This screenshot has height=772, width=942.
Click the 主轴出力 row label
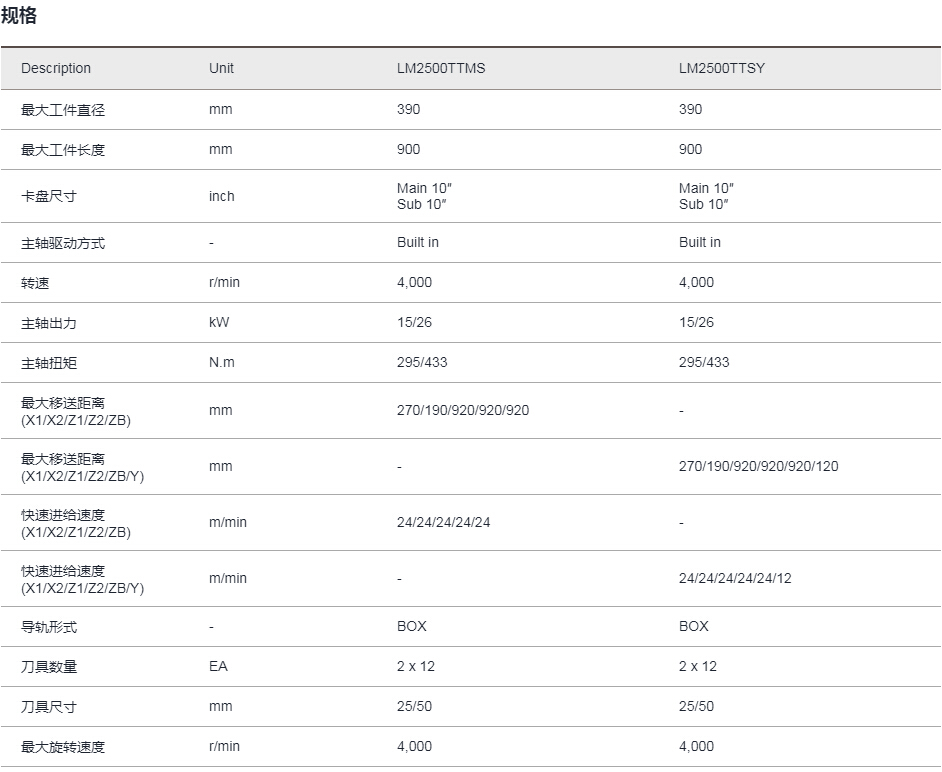pos(49,323)
